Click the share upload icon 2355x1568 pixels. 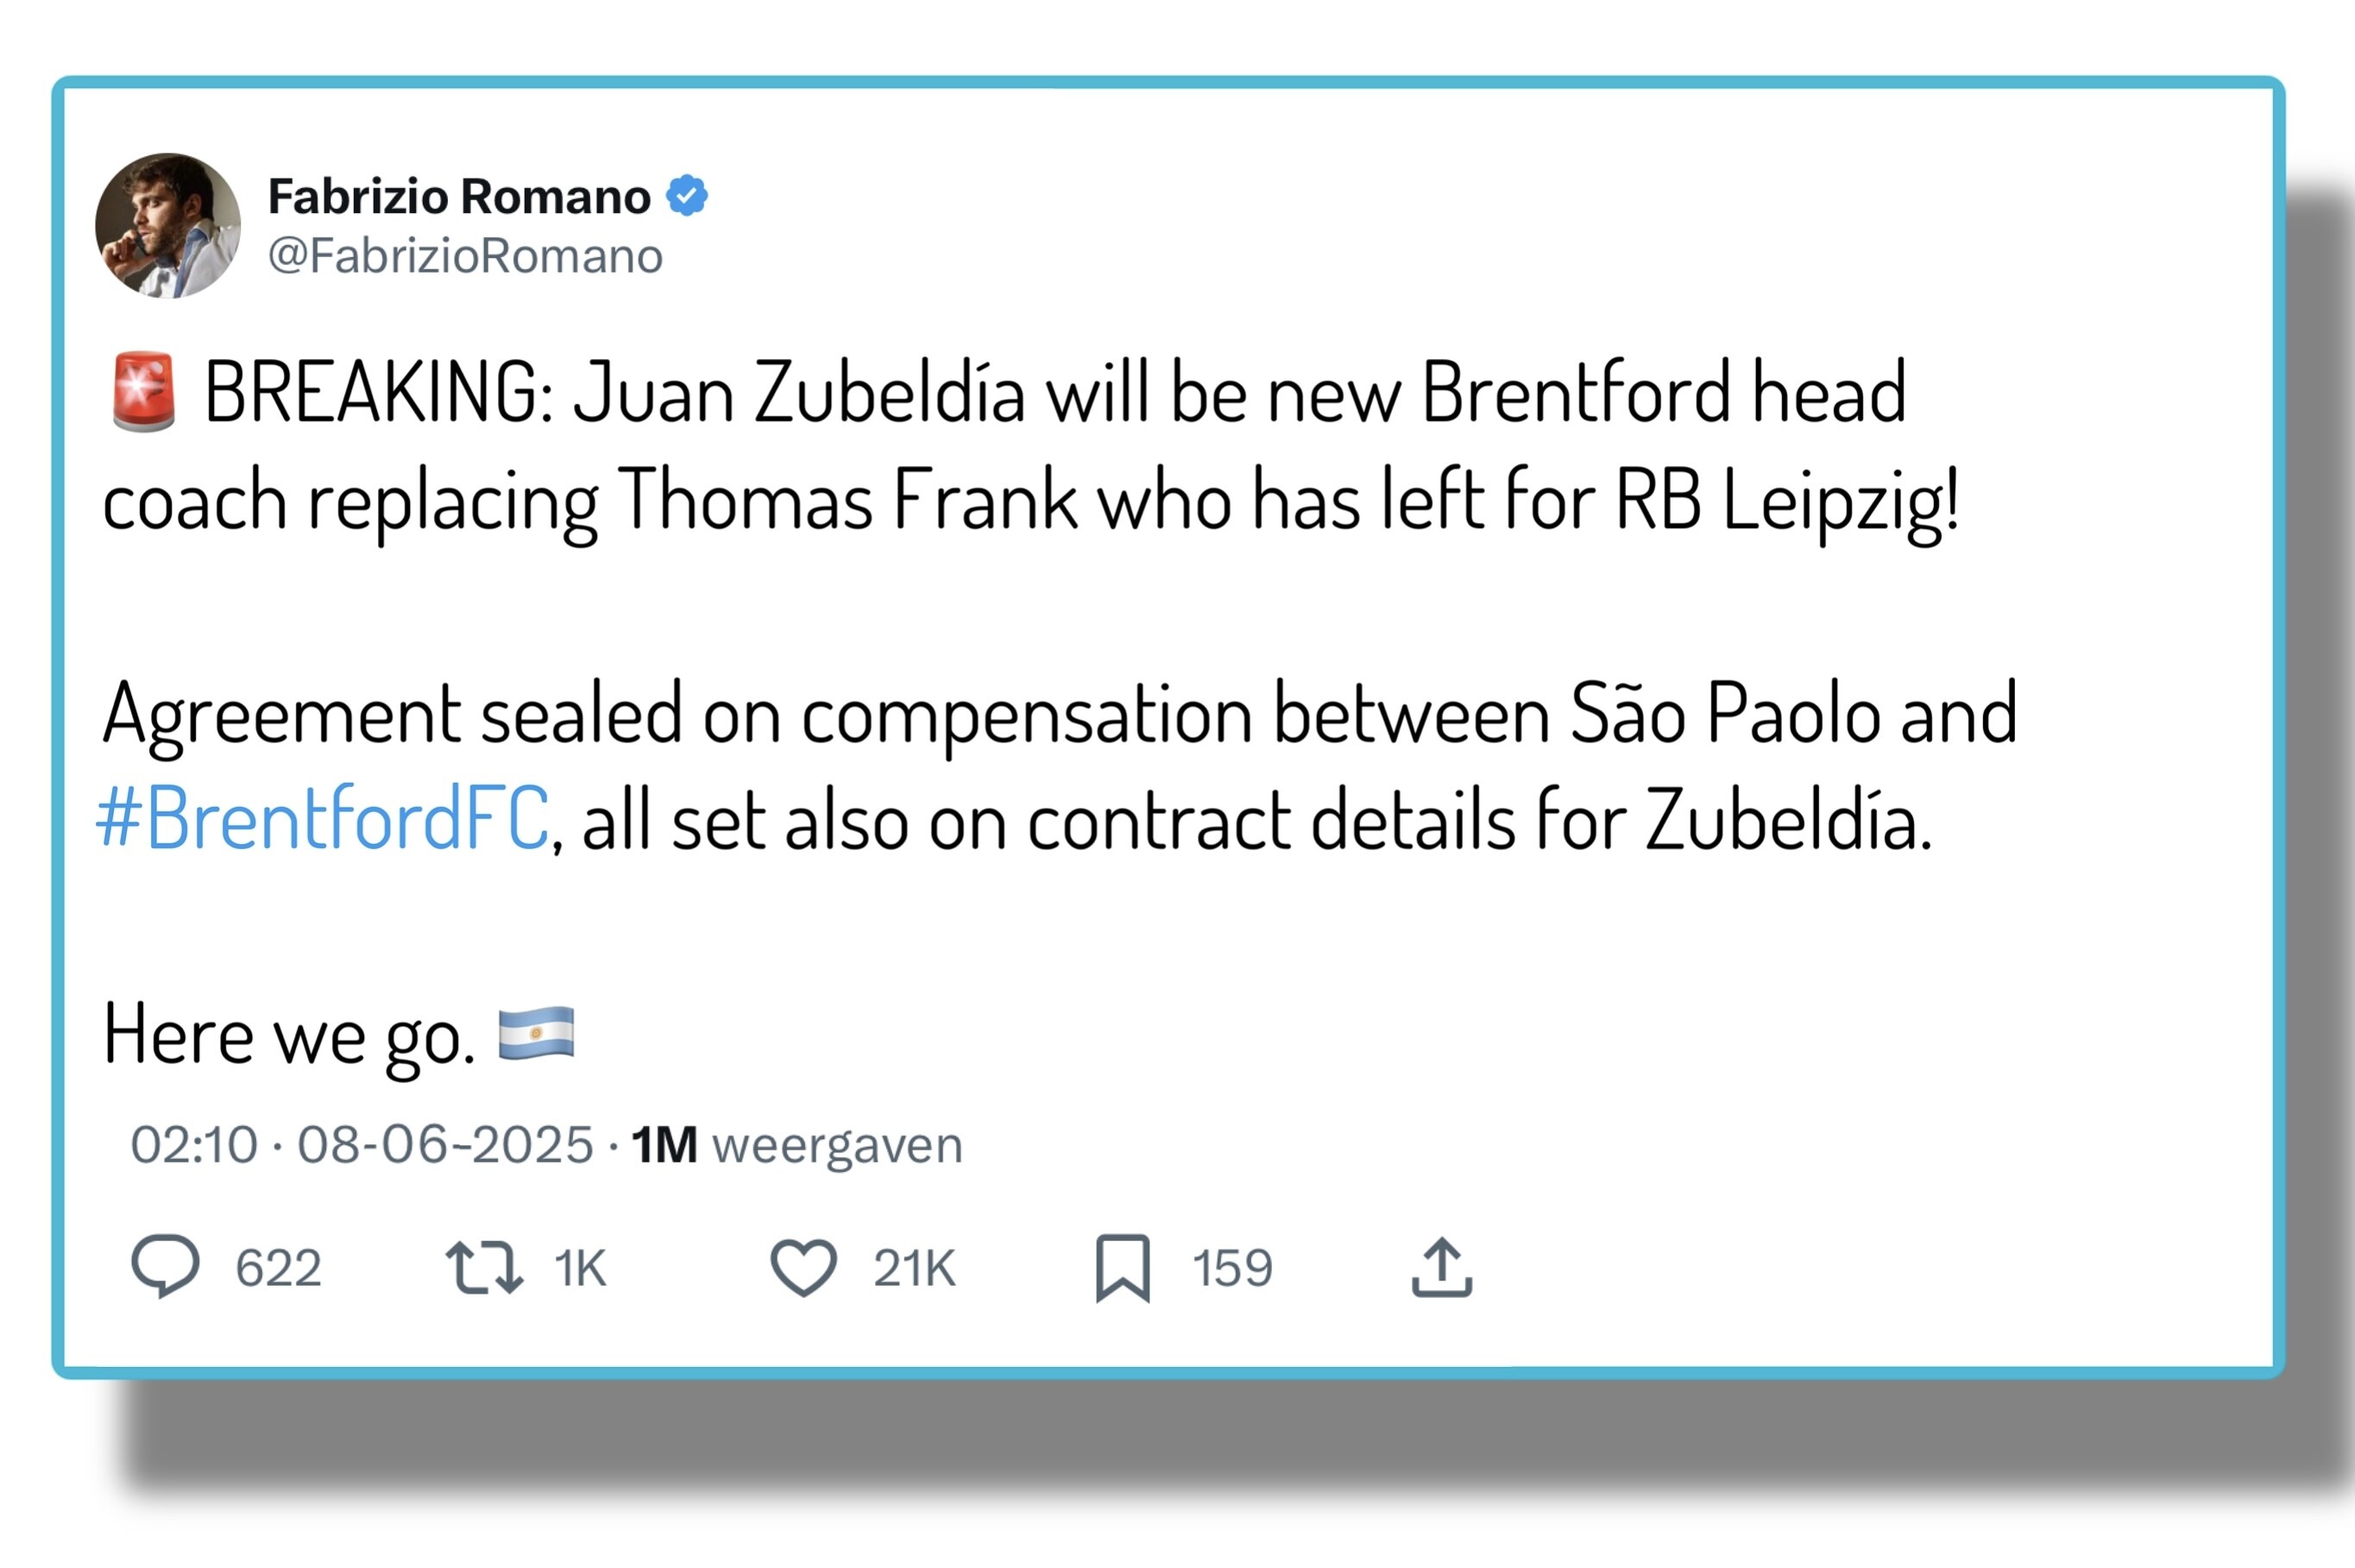coord(1441,1267)
